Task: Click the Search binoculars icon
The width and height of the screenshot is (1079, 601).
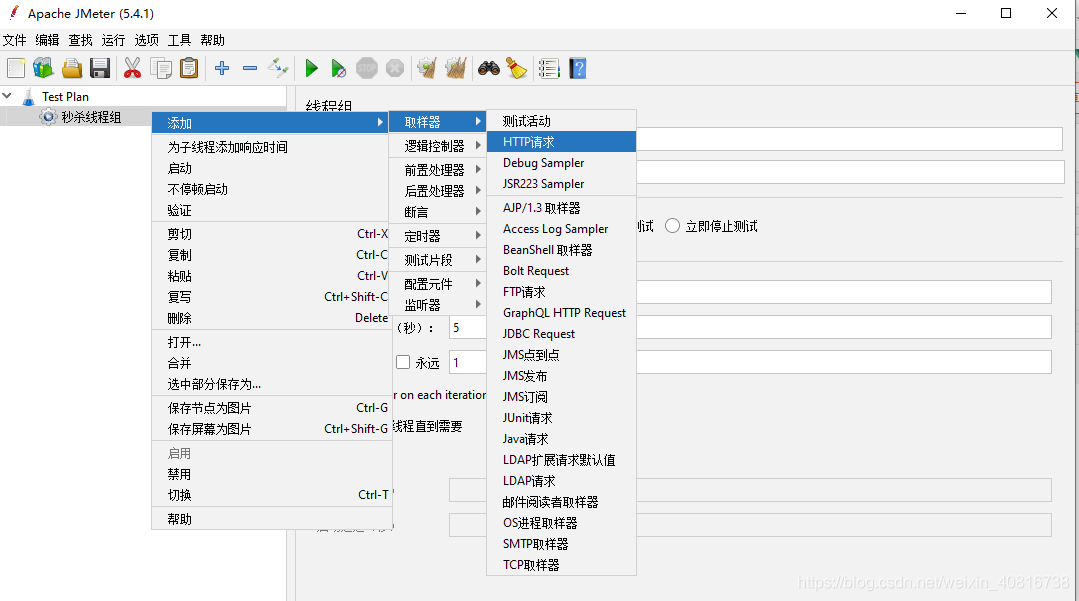Action: (489, 68)
